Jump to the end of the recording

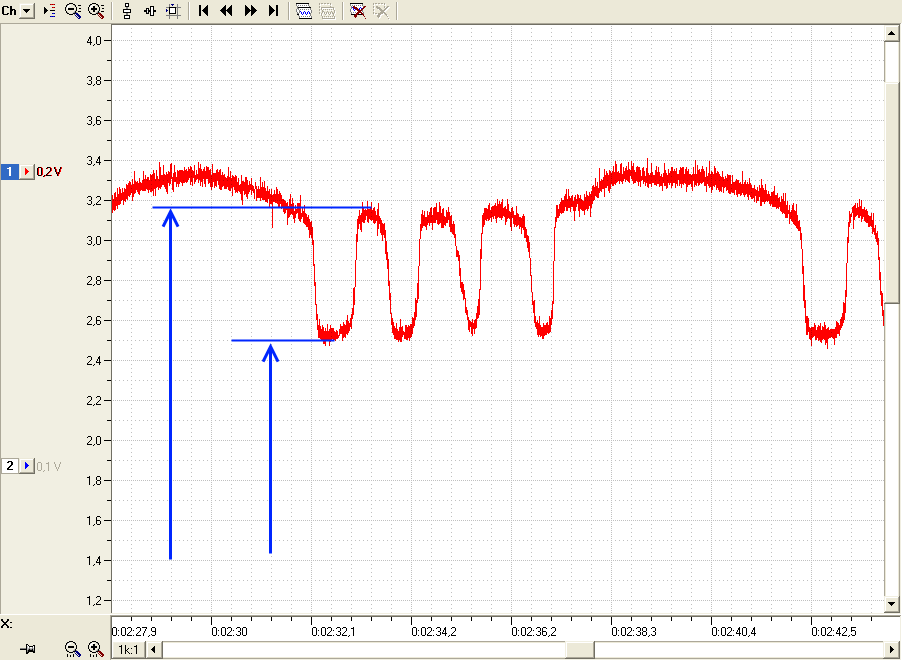coord(274,10)
